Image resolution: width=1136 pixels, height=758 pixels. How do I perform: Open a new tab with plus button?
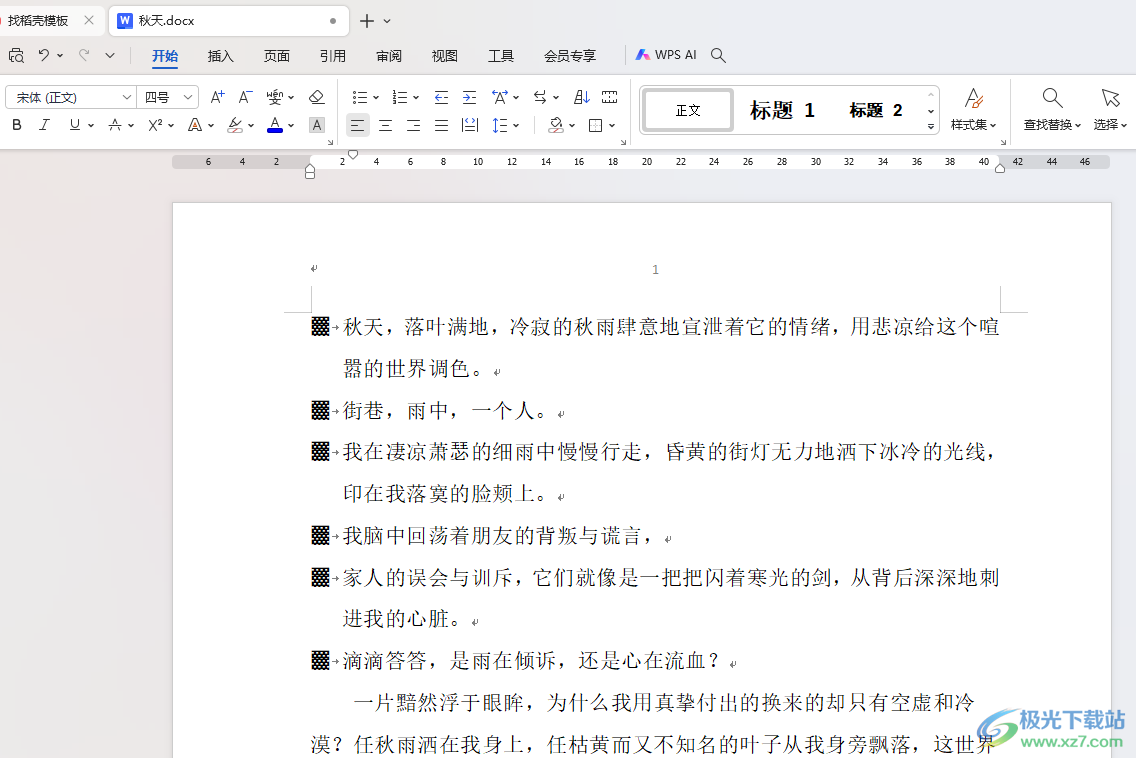tap(367, 21)
